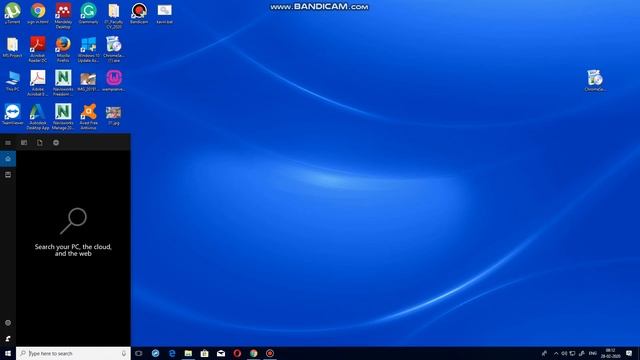Screen dimensions: 640x360
Task: Open the taskbar clock and calendar
Action: [611, 353]
